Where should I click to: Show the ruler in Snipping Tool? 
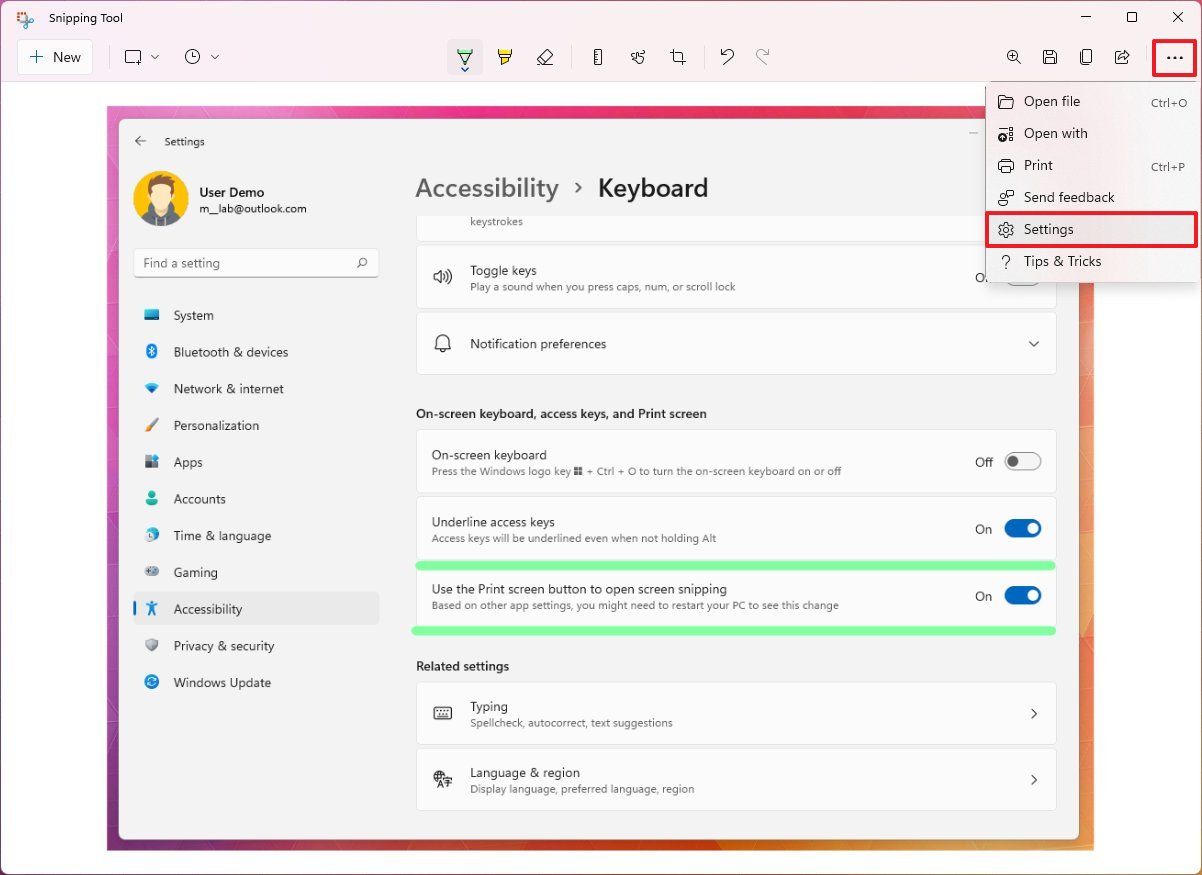point(597,57)
